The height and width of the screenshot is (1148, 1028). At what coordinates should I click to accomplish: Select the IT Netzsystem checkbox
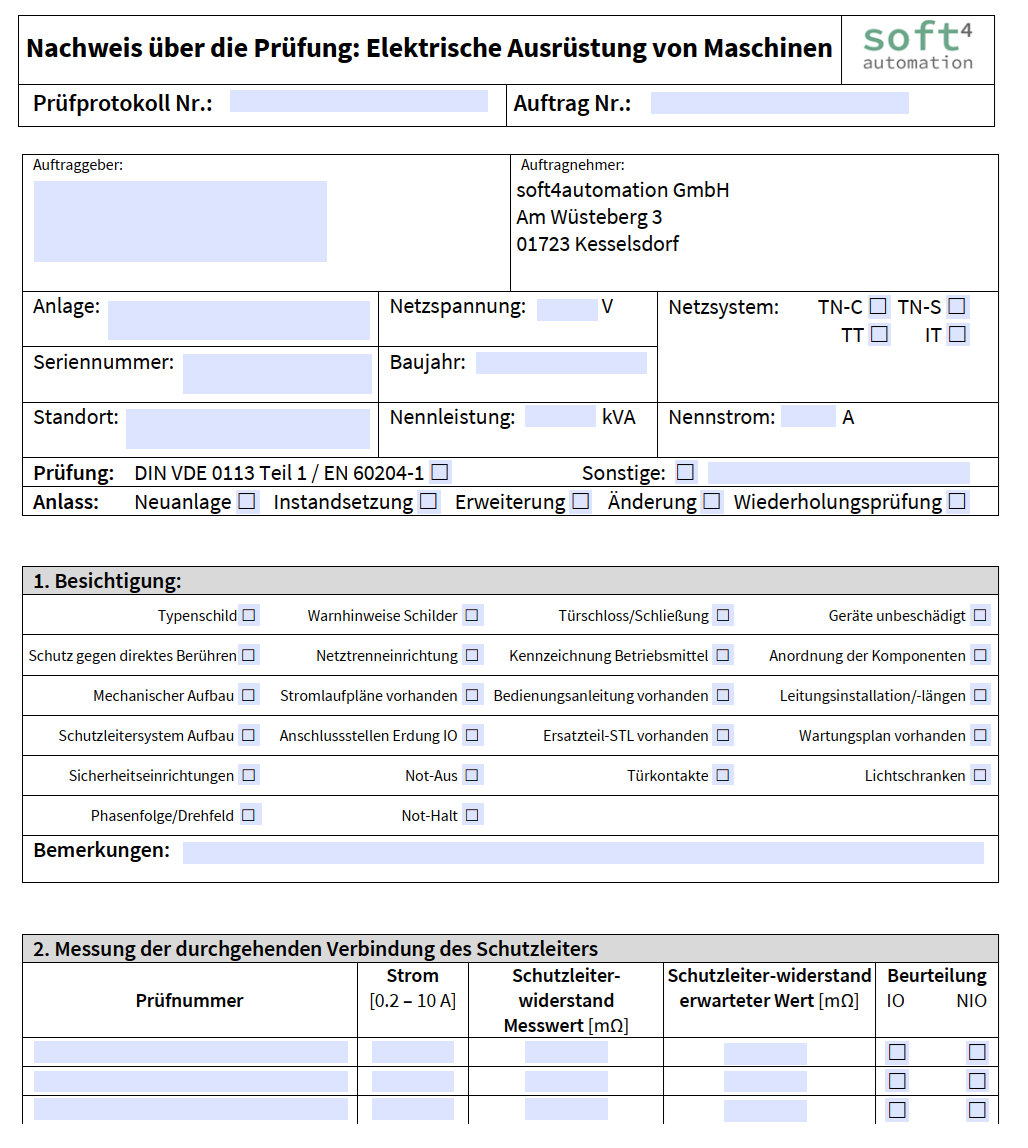click(957, 335)
